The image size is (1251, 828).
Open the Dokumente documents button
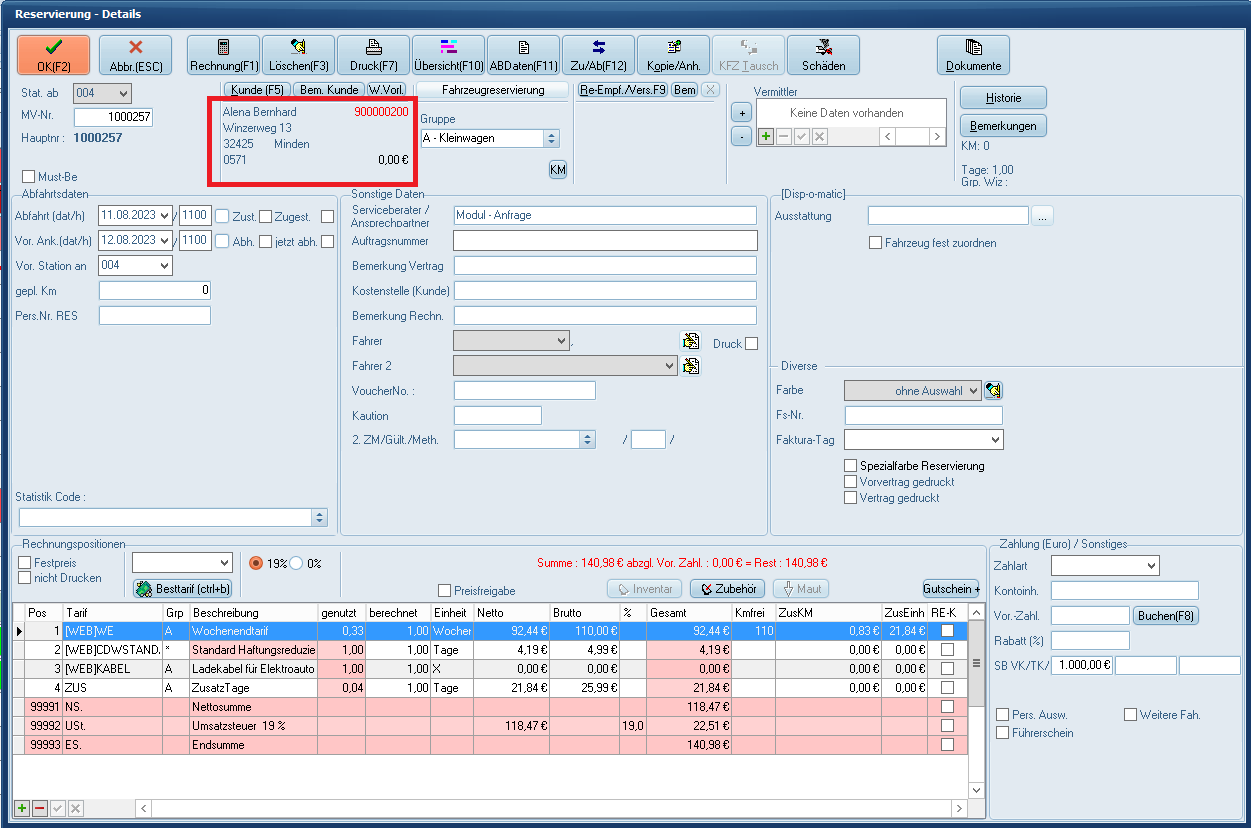click(973, 55)
